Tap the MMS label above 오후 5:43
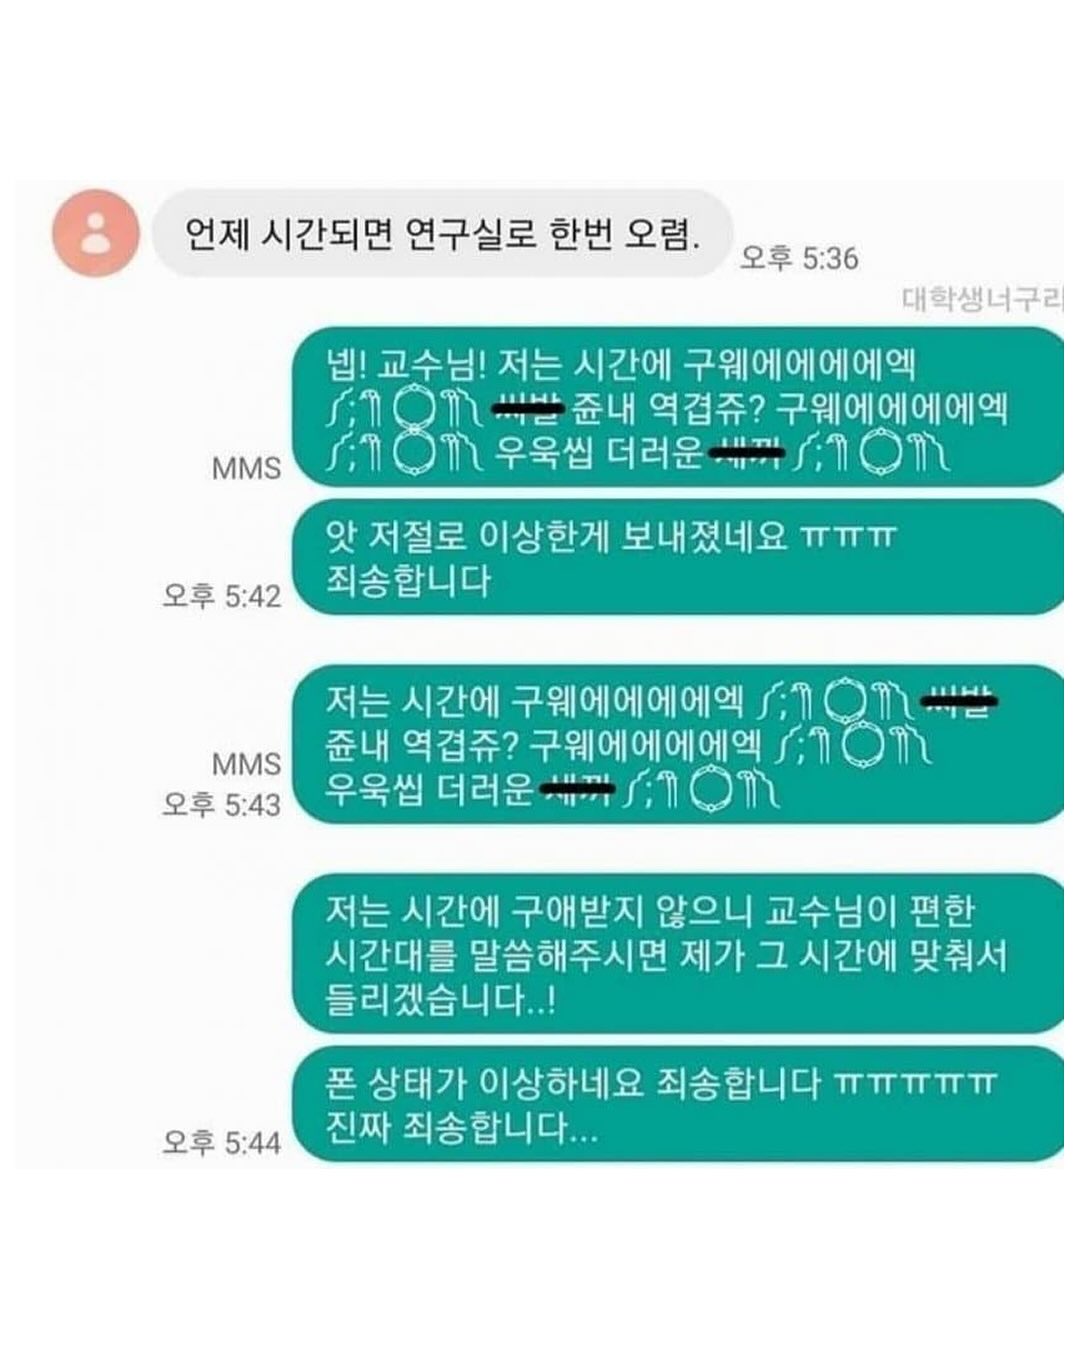1080x1350 pixels. click(246, 764)
